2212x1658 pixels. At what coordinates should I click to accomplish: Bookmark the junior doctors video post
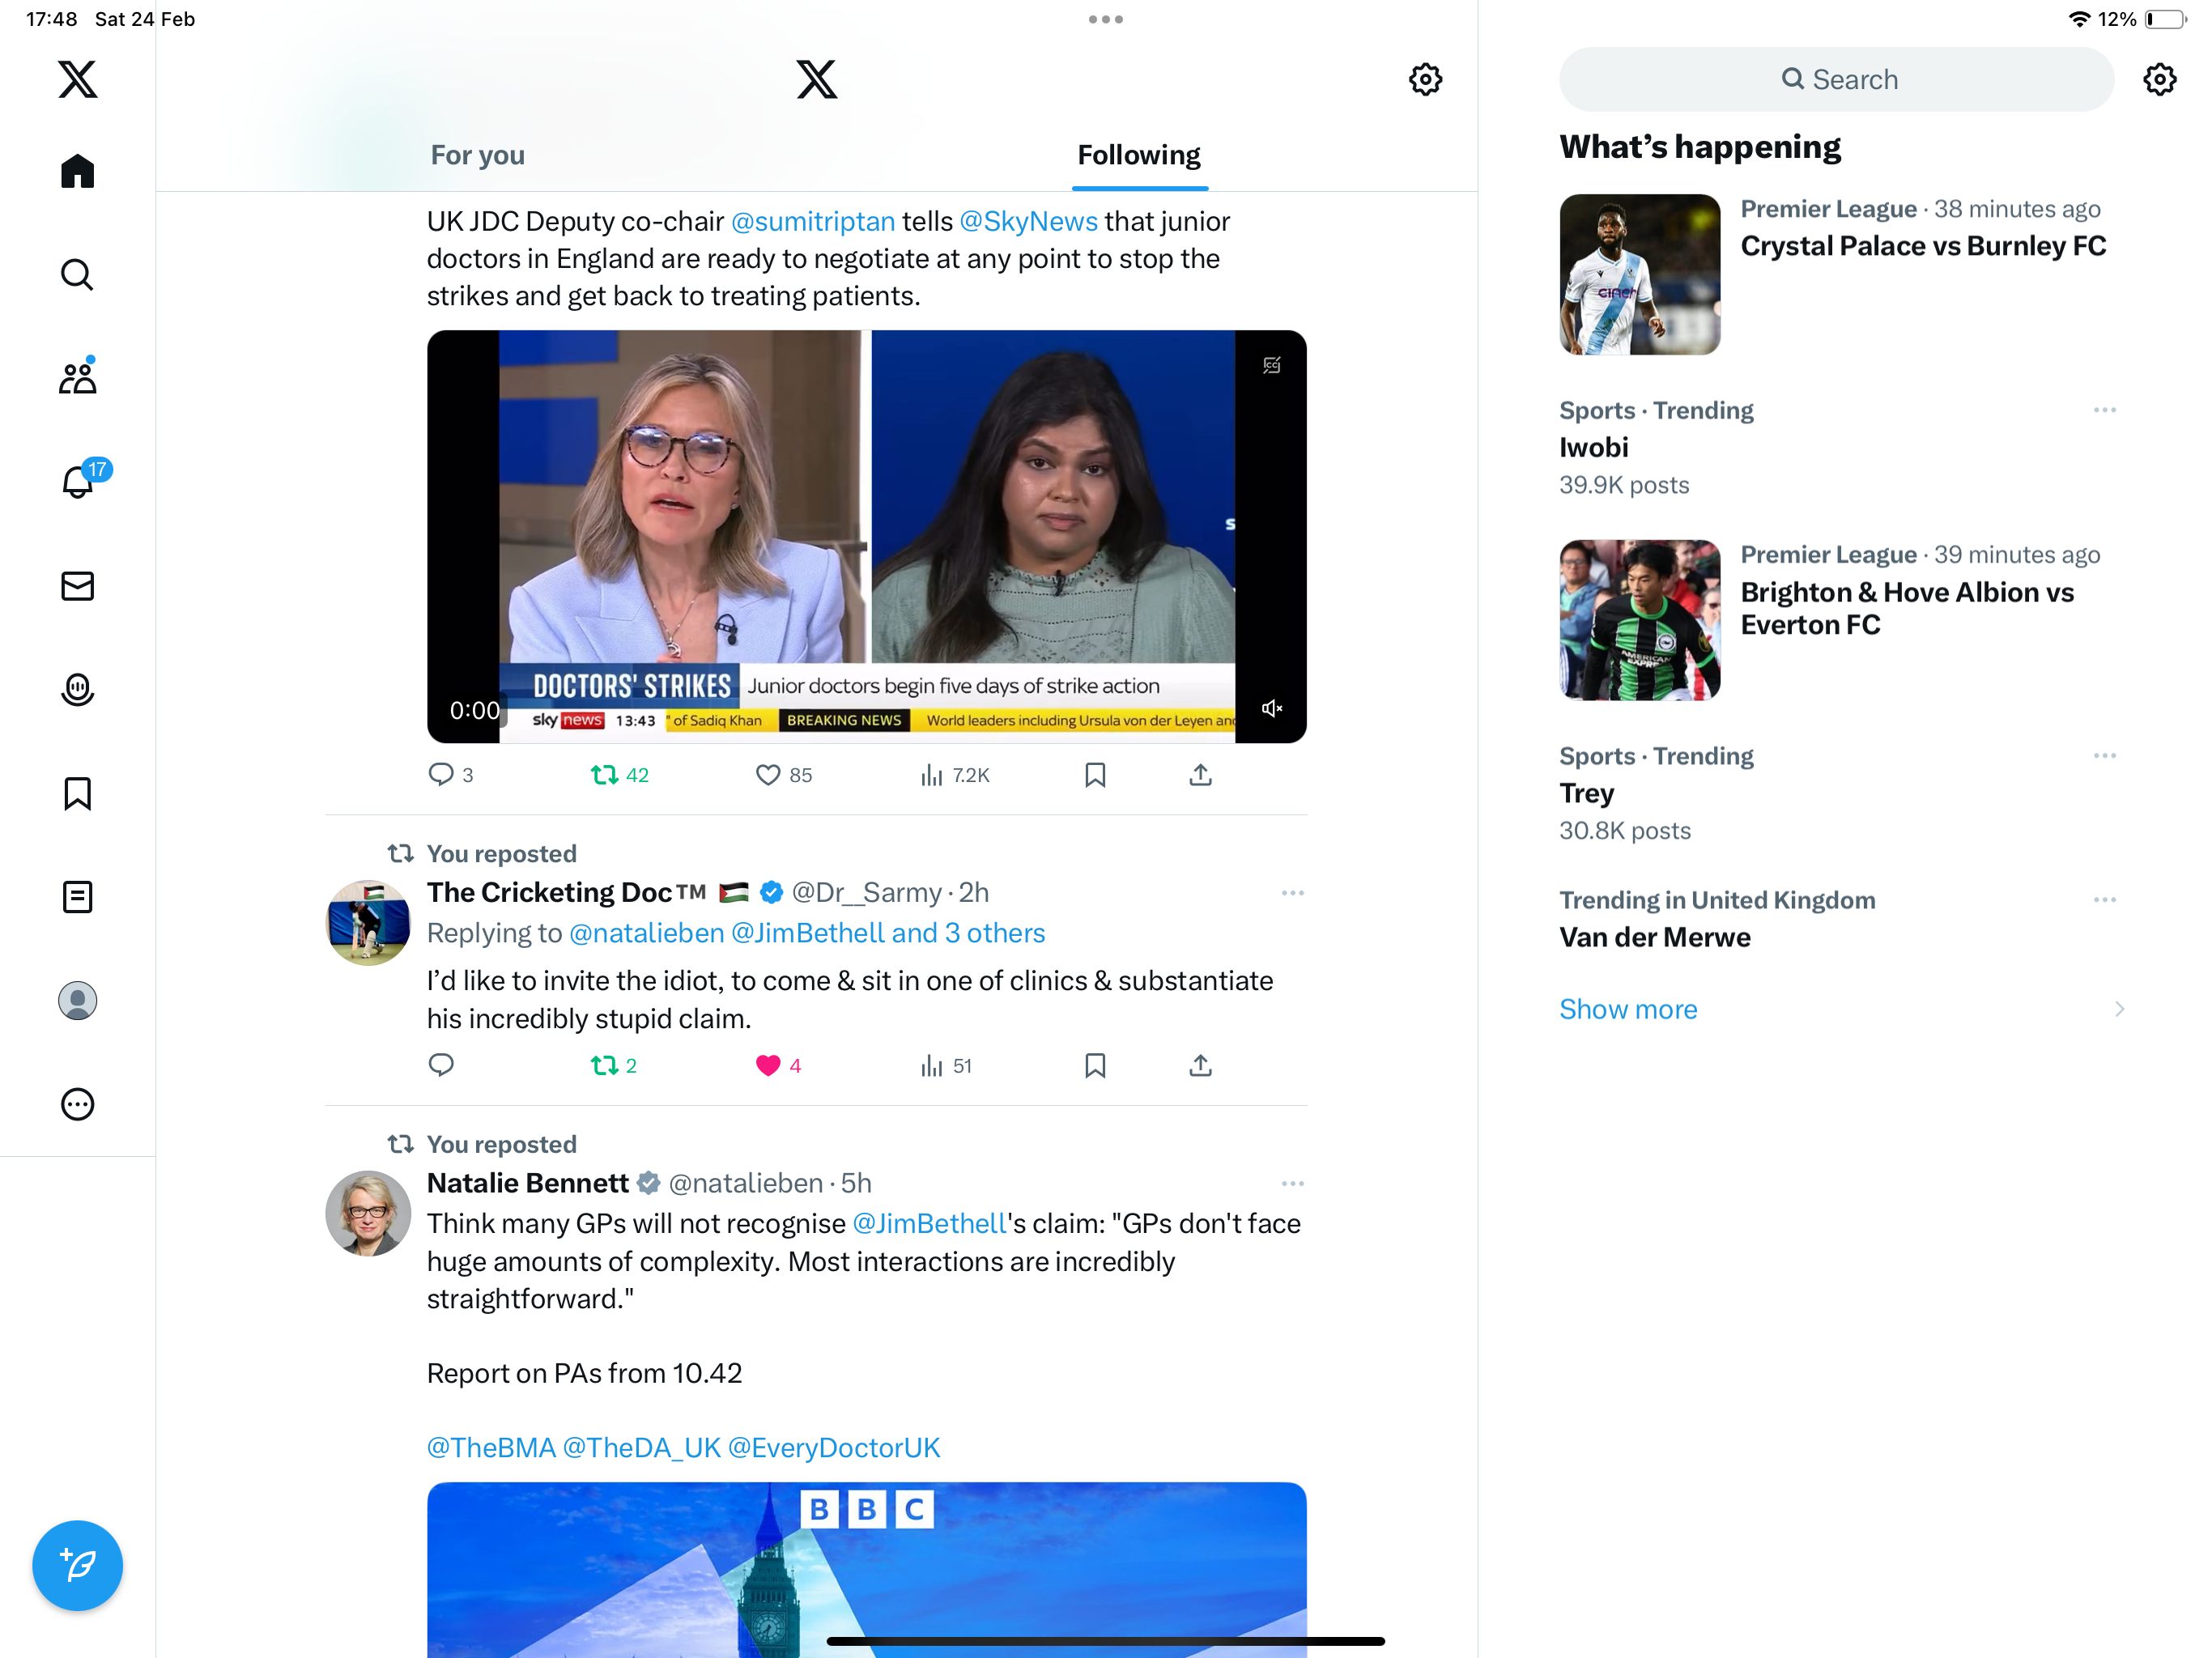coord(1095,775)
